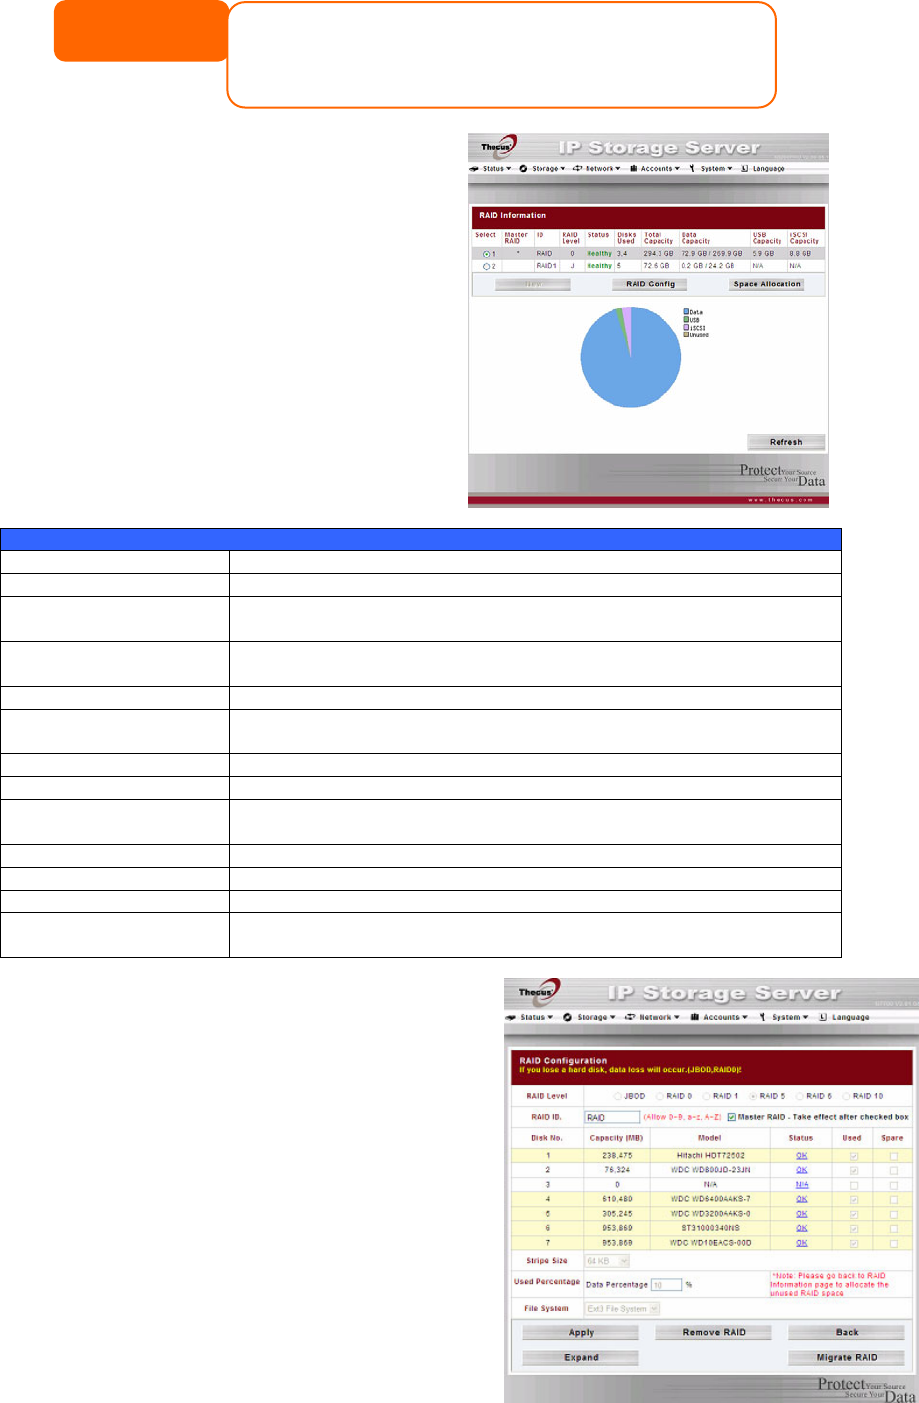
Task: Toggle Spare checkbox for disk 2
Action: click(x=893, y=1170)
